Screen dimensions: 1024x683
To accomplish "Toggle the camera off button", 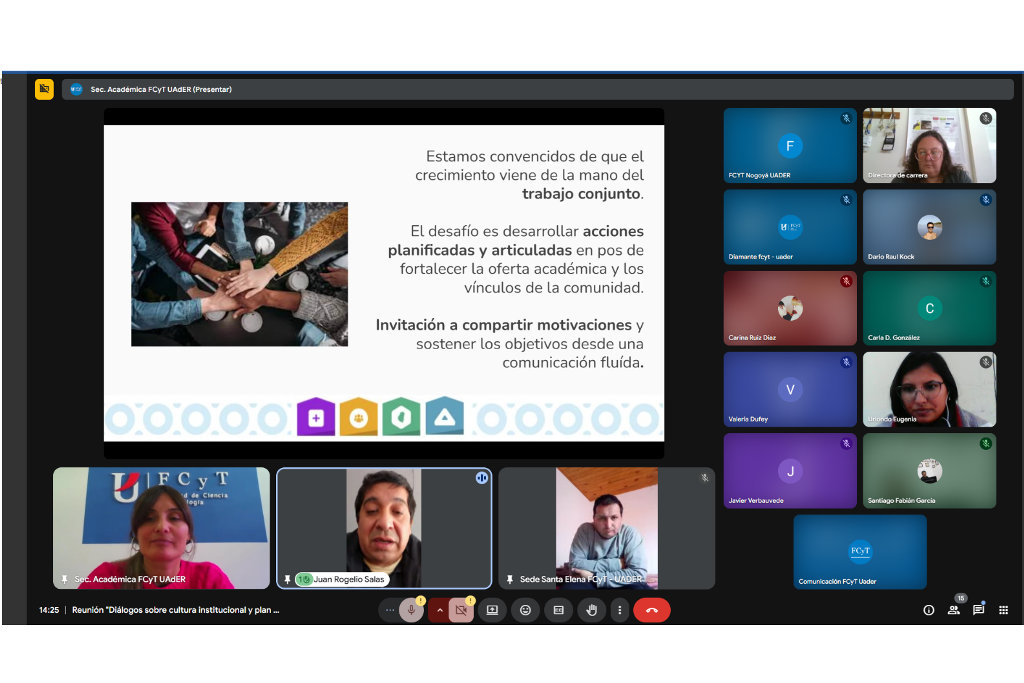I will pyautogui.click(x=461, y=610).
